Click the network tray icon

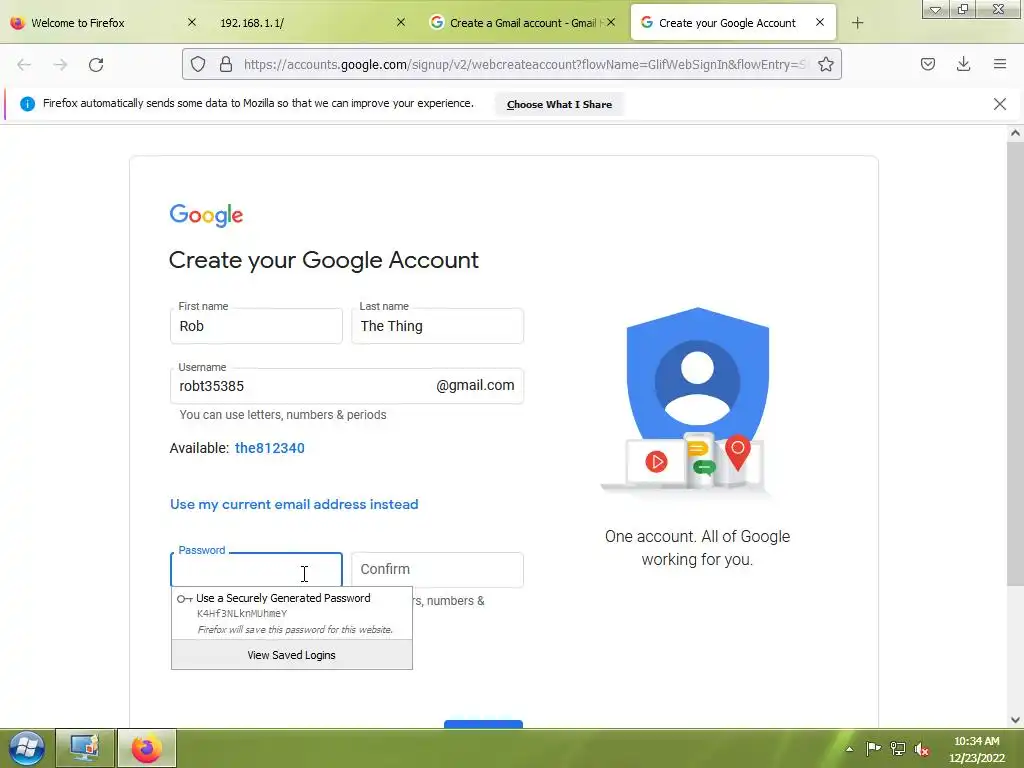point(898,748)
